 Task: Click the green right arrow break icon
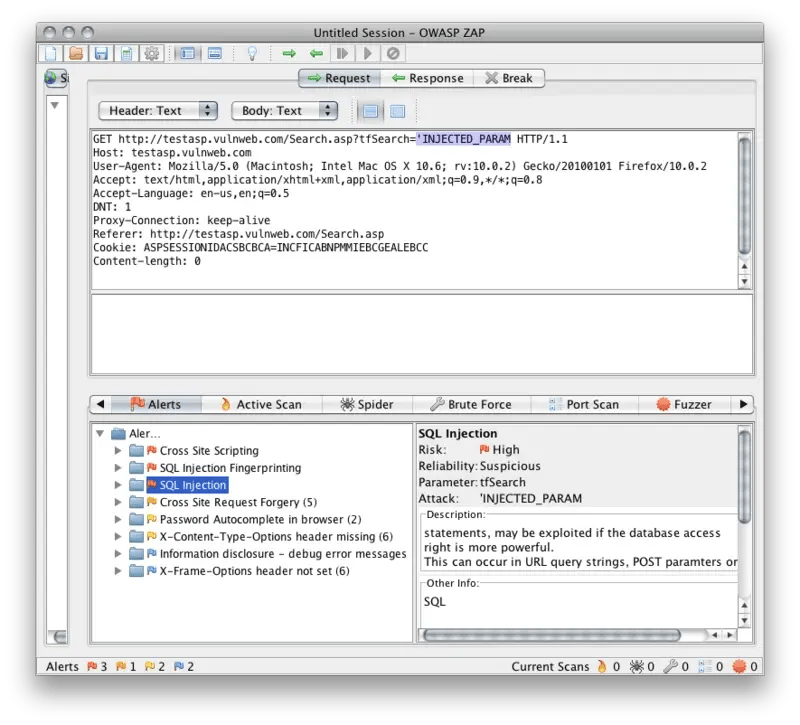289,53
